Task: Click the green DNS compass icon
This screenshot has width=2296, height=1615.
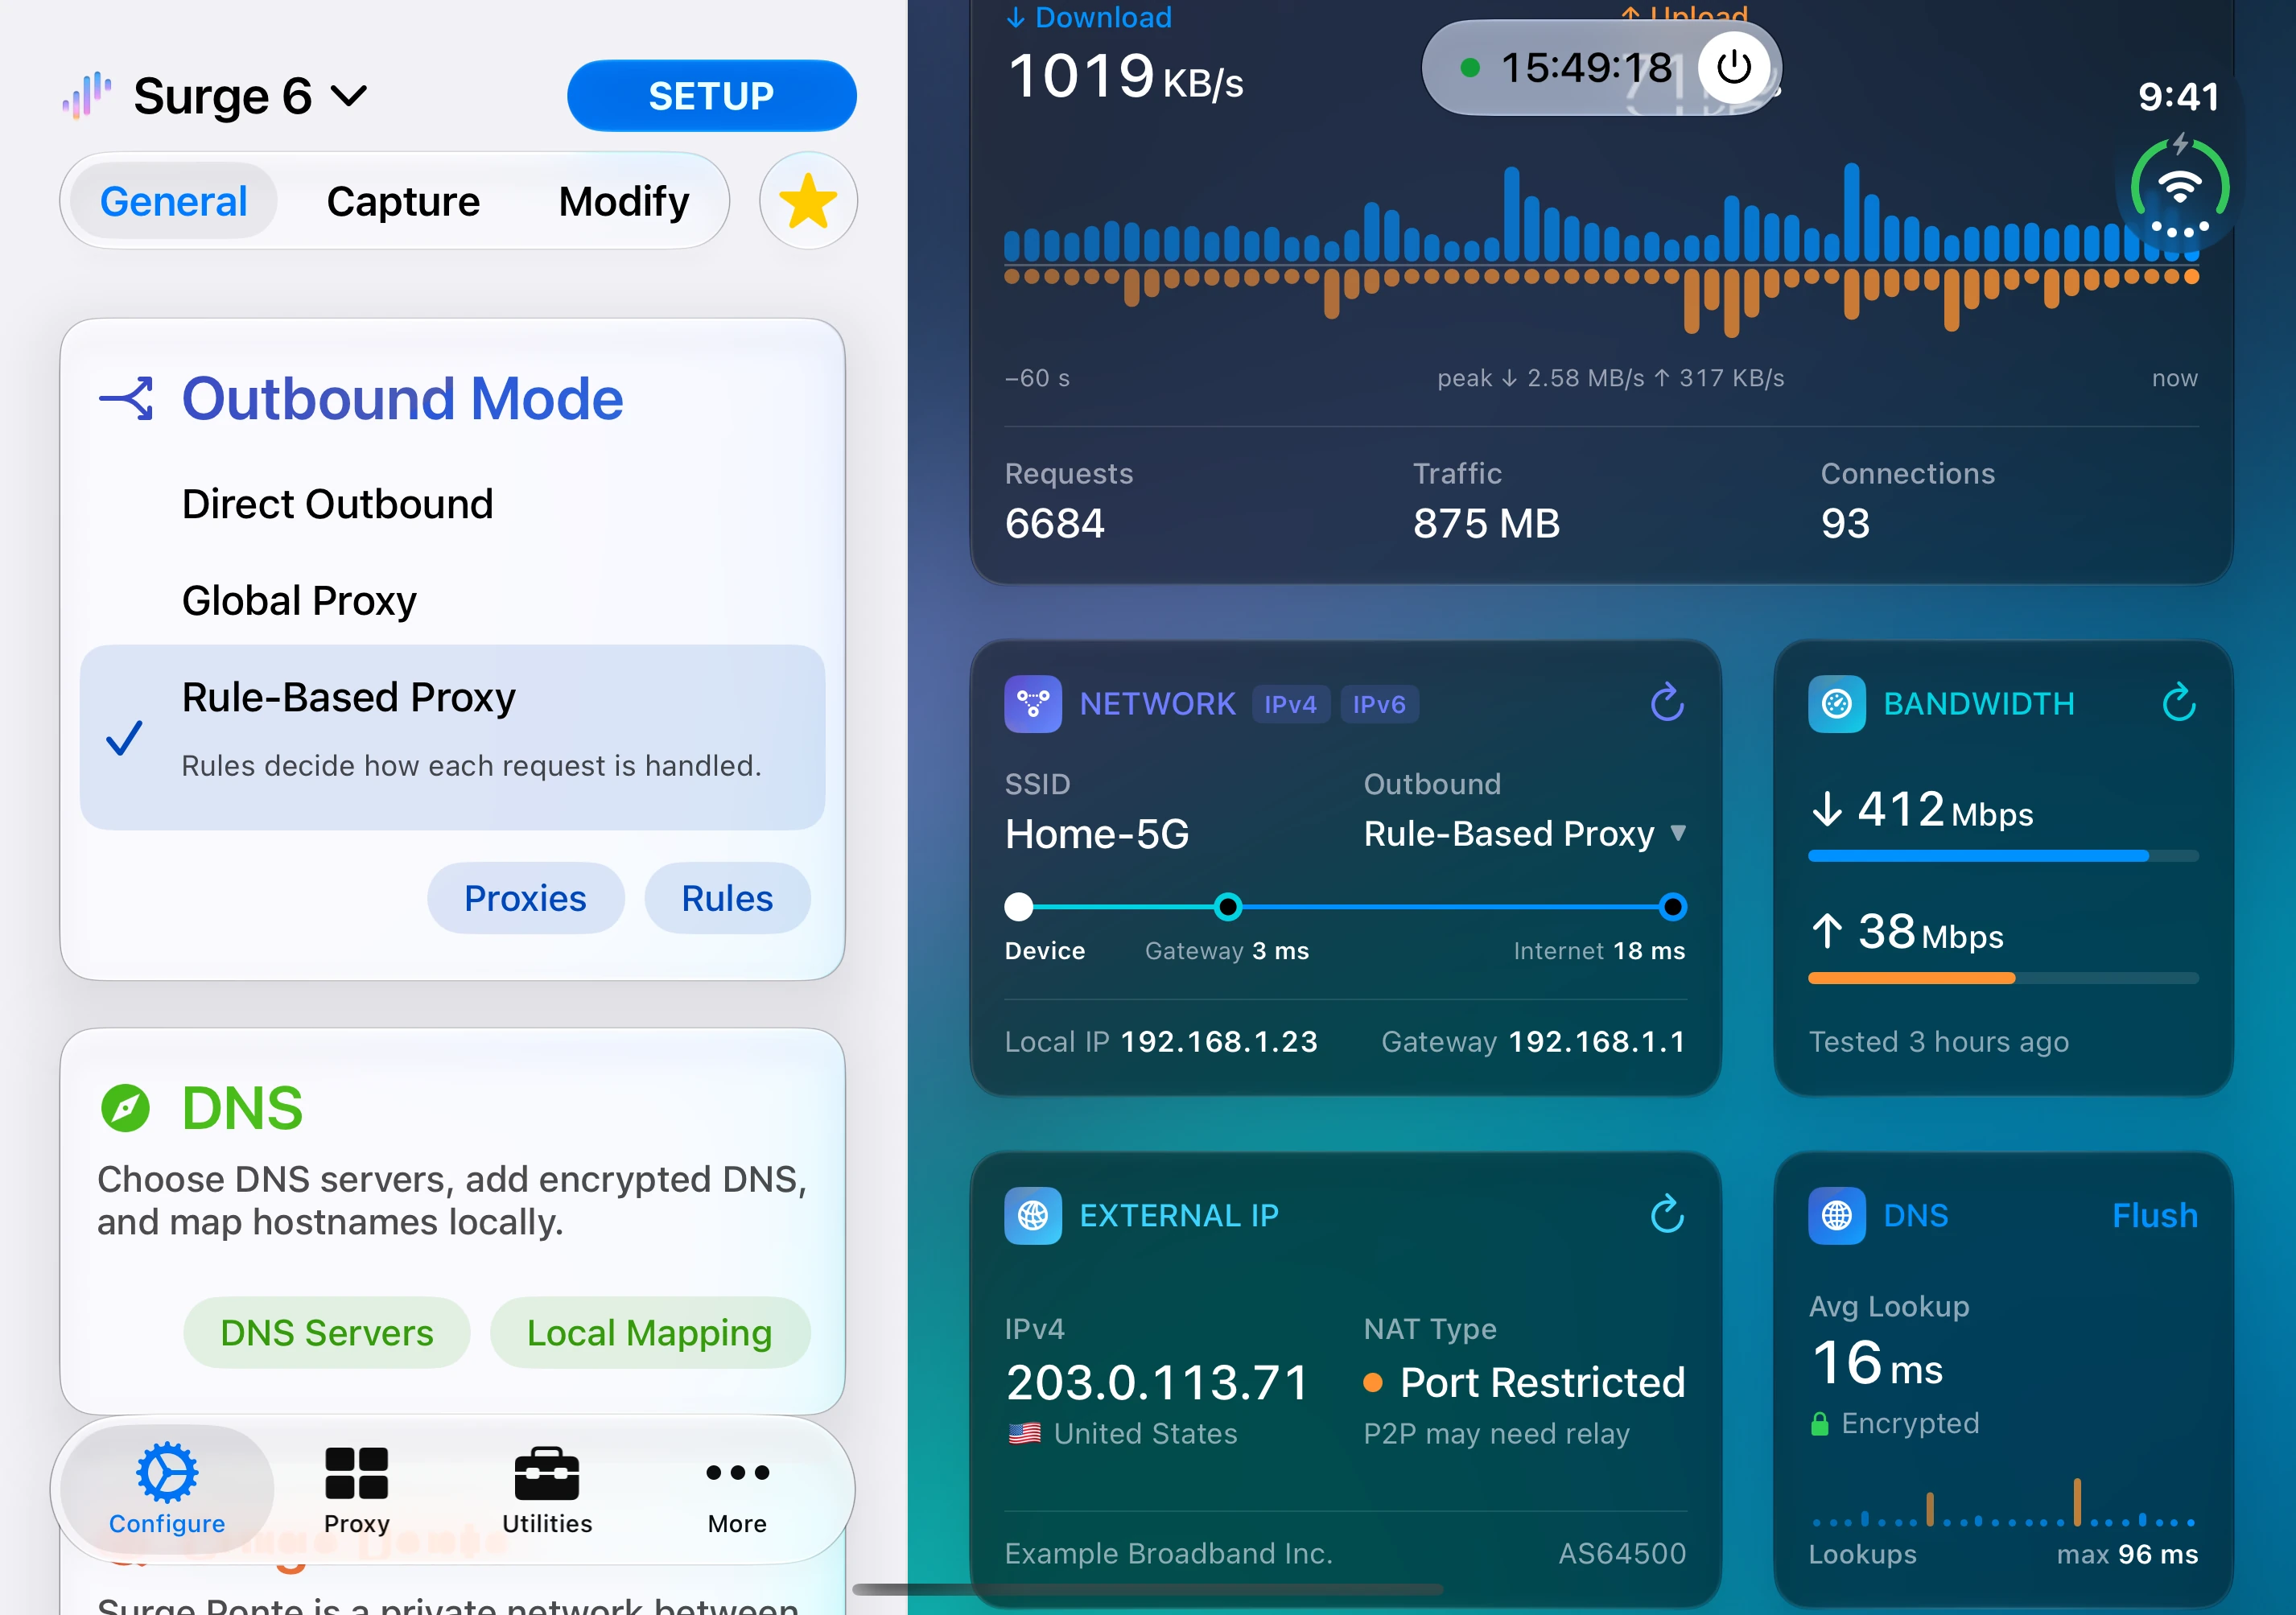Action: [x=126, y=1108]
